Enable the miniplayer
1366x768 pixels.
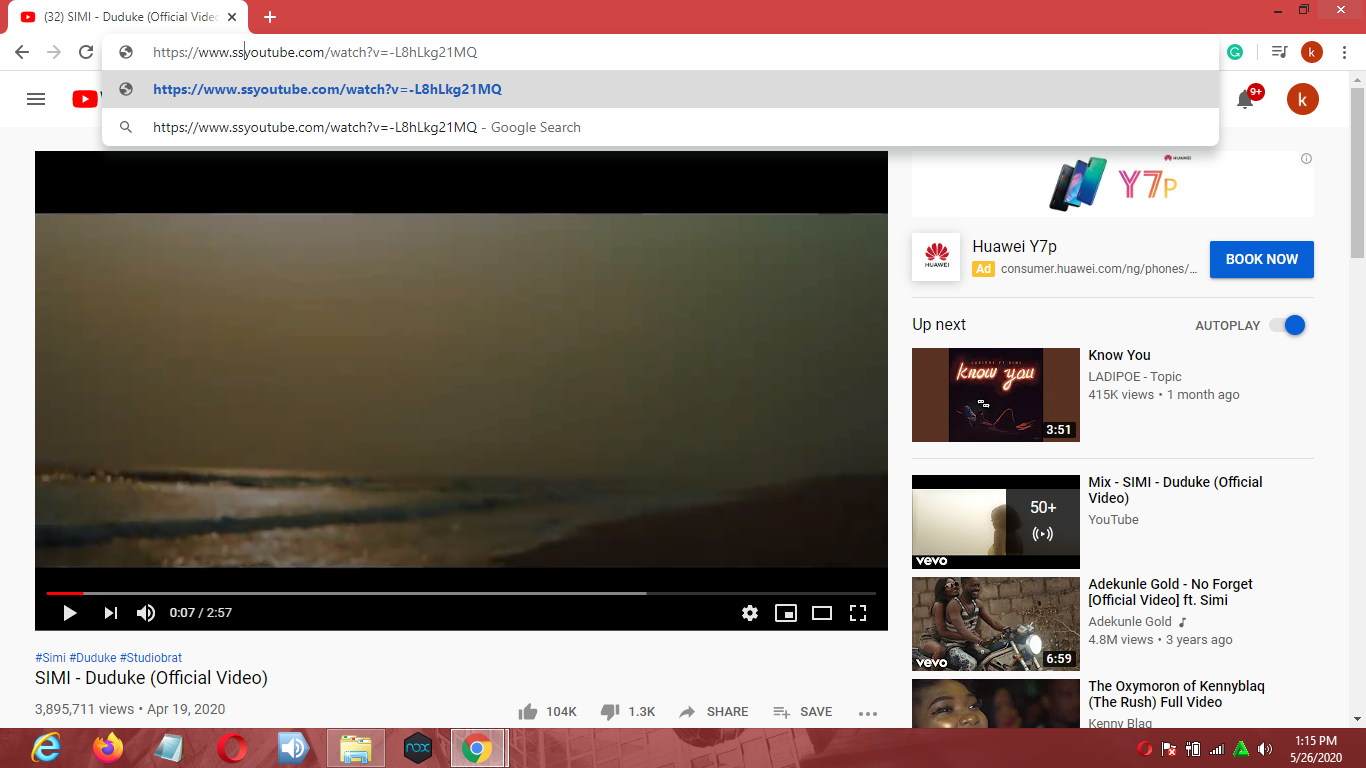click(786, 613)
